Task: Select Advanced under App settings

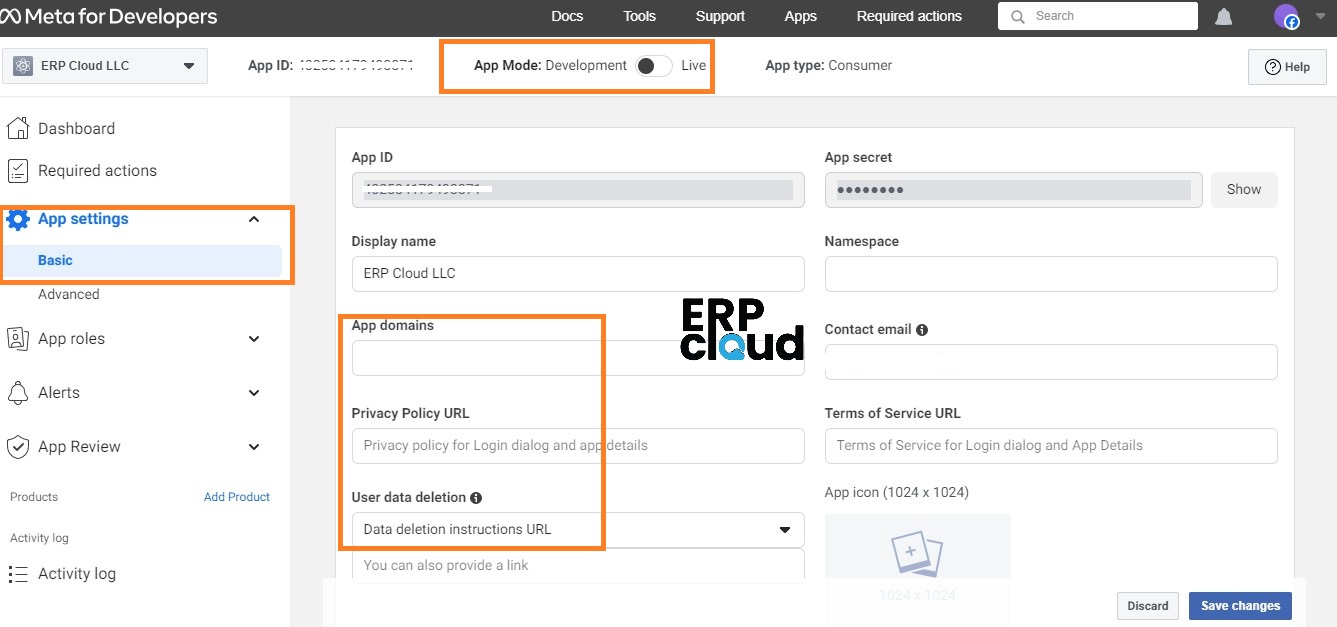Action: pos(69,295)
